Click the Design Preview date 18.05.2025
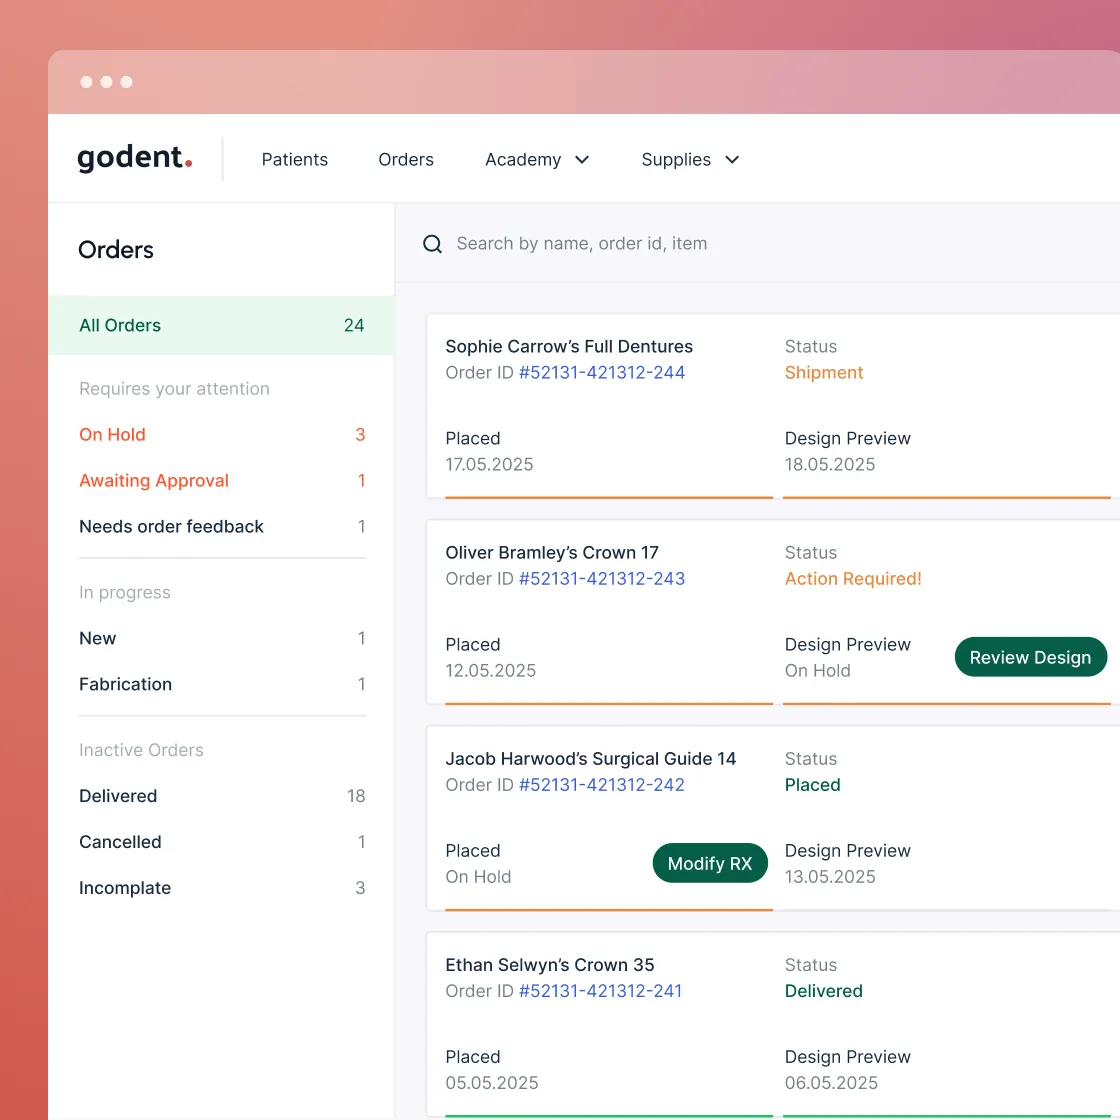Screen dimensions: 1120x1120 point(829,464)
